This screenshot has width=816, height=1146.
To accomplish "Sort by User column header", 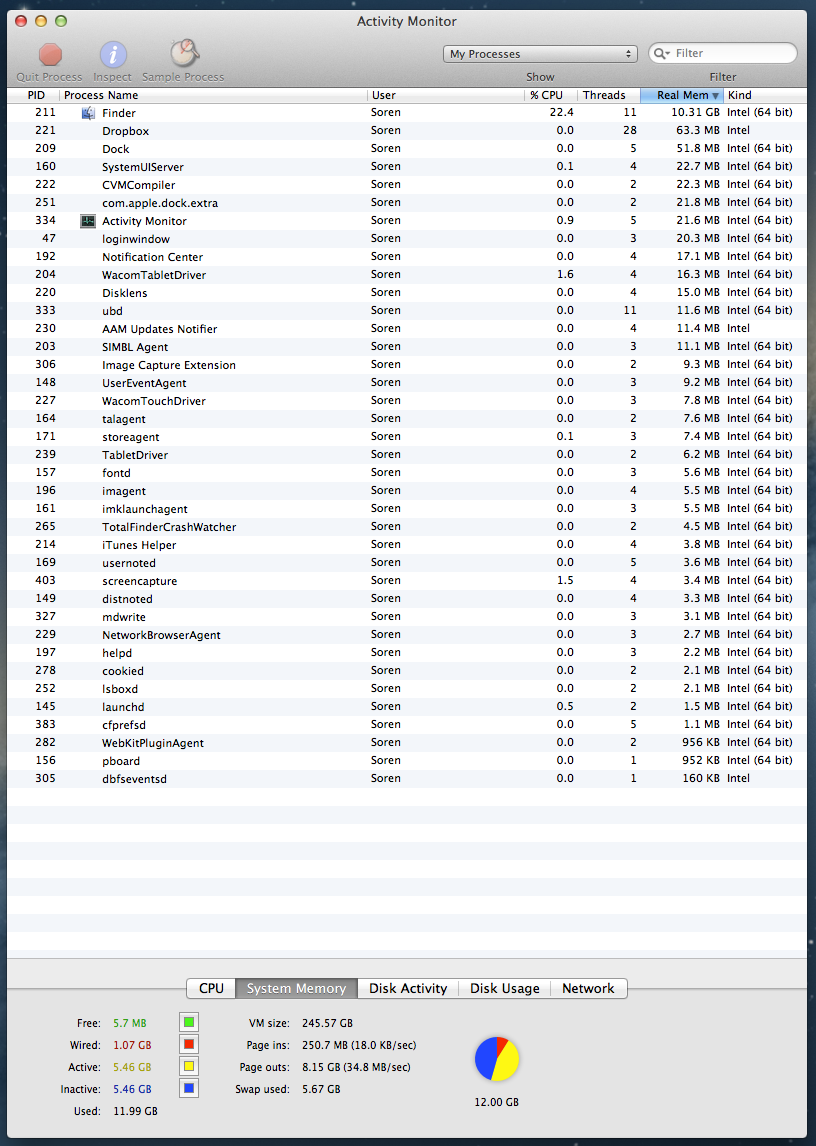I will coord(445,95).
